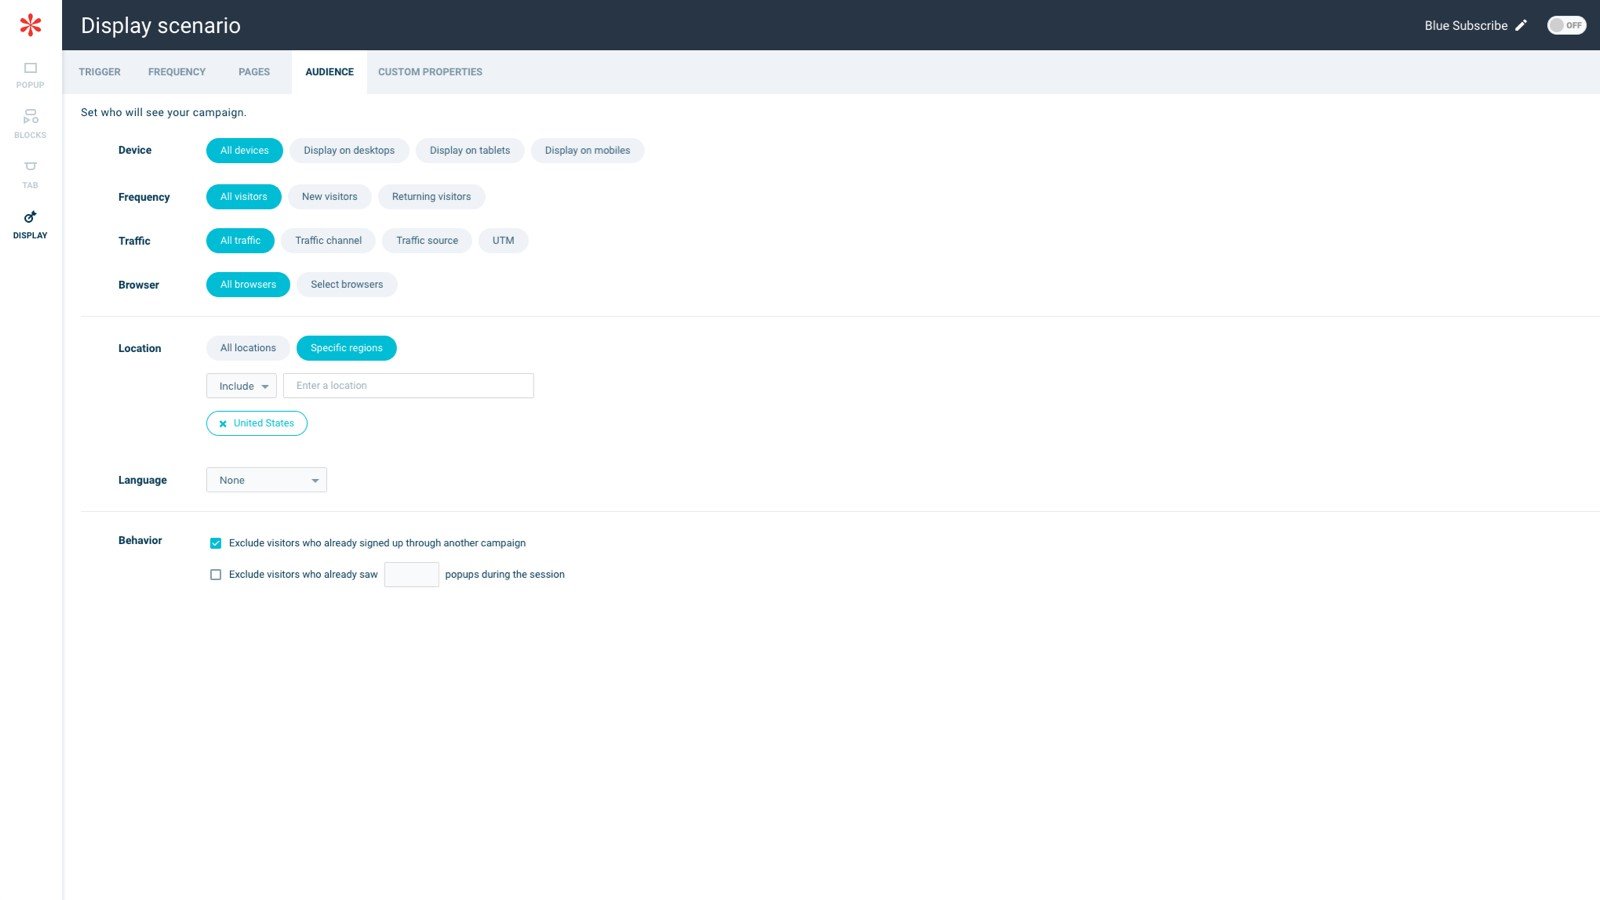This screenshot has height=900, width=1600.
Task: Click the popups count input field
Action: (x=411, y=574)
